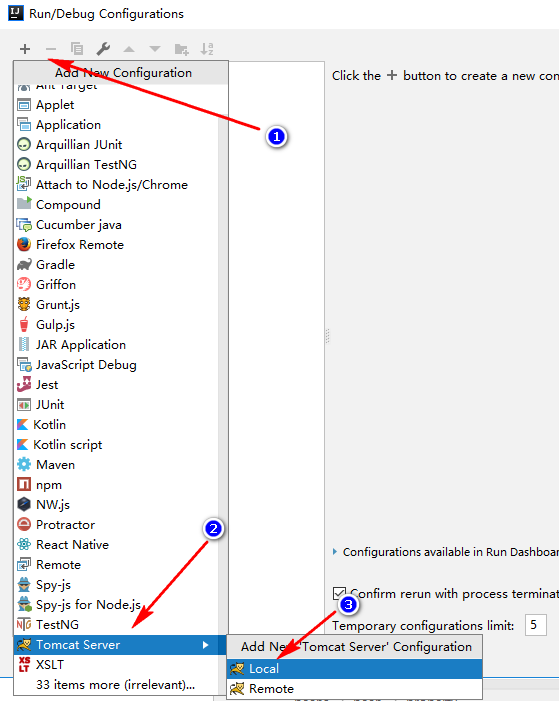Expand Configurations available in Run Dashboard
The width and height of the screenshot is (559, 701).
click(x=335, y=552)
